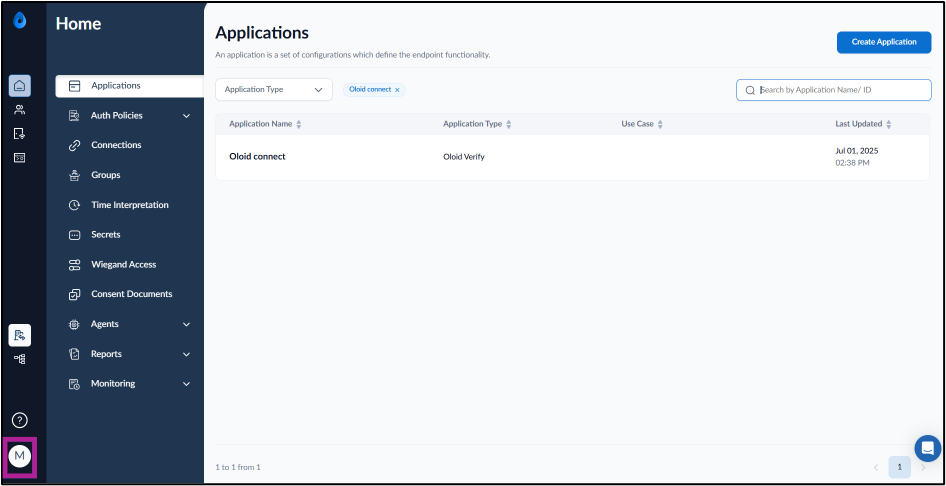Click the Wiegand Access toggle icon
The image size is (946, 486).
pyautogui.click(x=75, y=265)
